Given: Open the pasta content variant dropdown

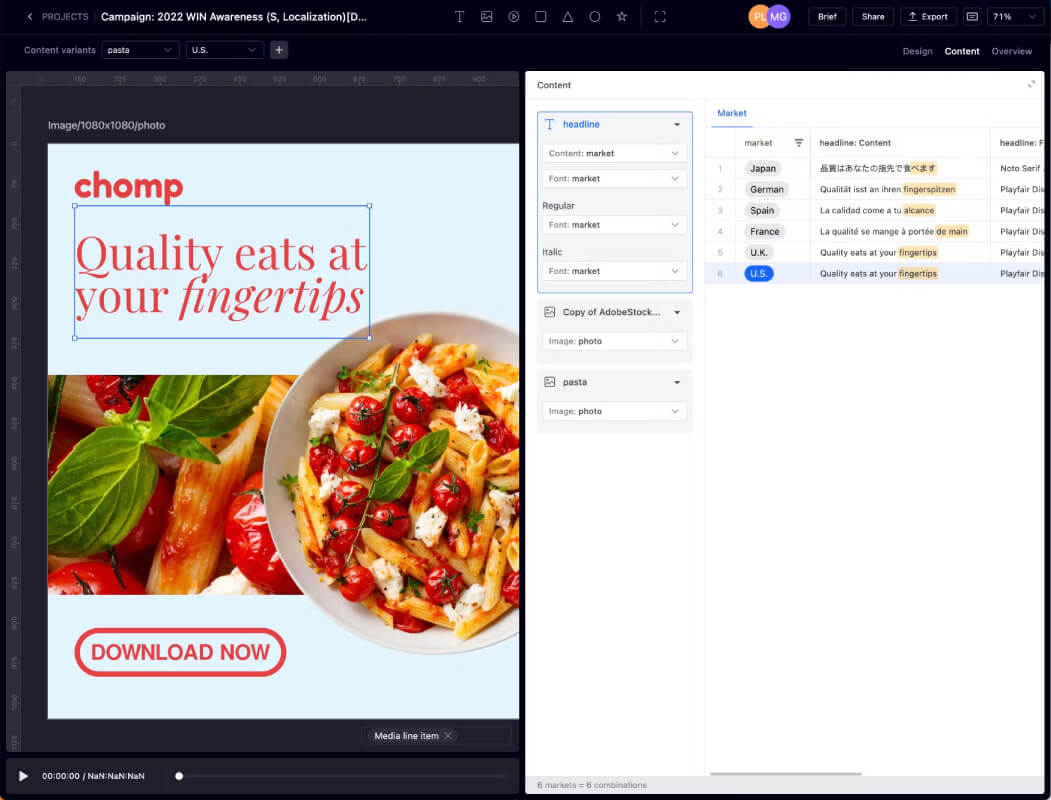Looking at the screenshot, I should click(x=140, y=50).
